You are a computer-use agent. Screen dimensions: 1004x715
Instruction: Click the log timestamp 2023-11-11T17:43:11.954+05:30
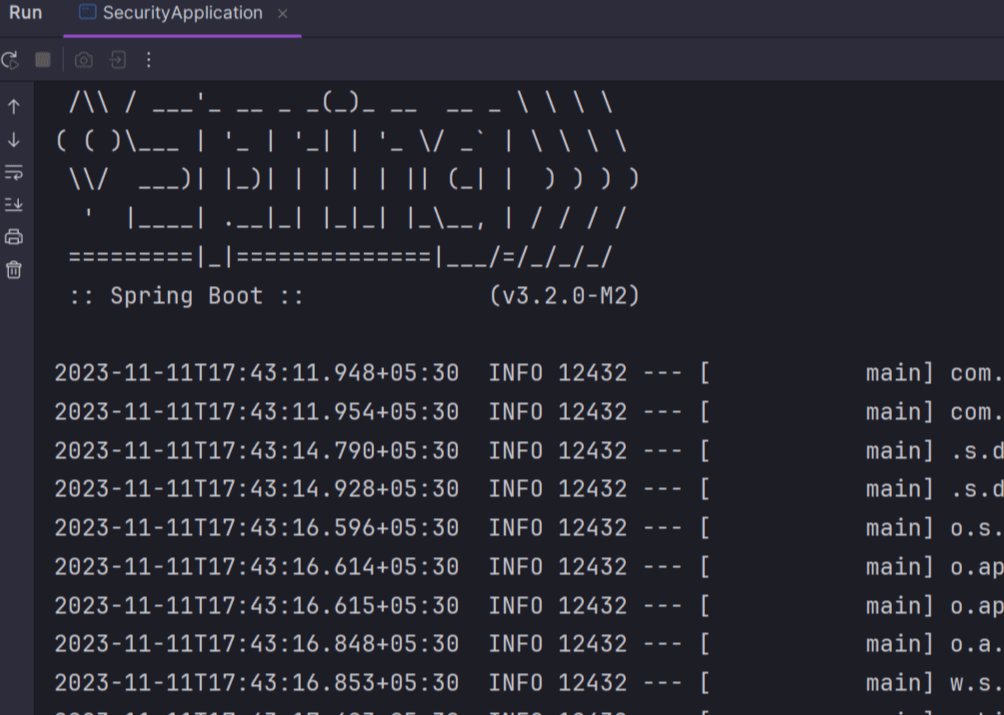point(257,412)
